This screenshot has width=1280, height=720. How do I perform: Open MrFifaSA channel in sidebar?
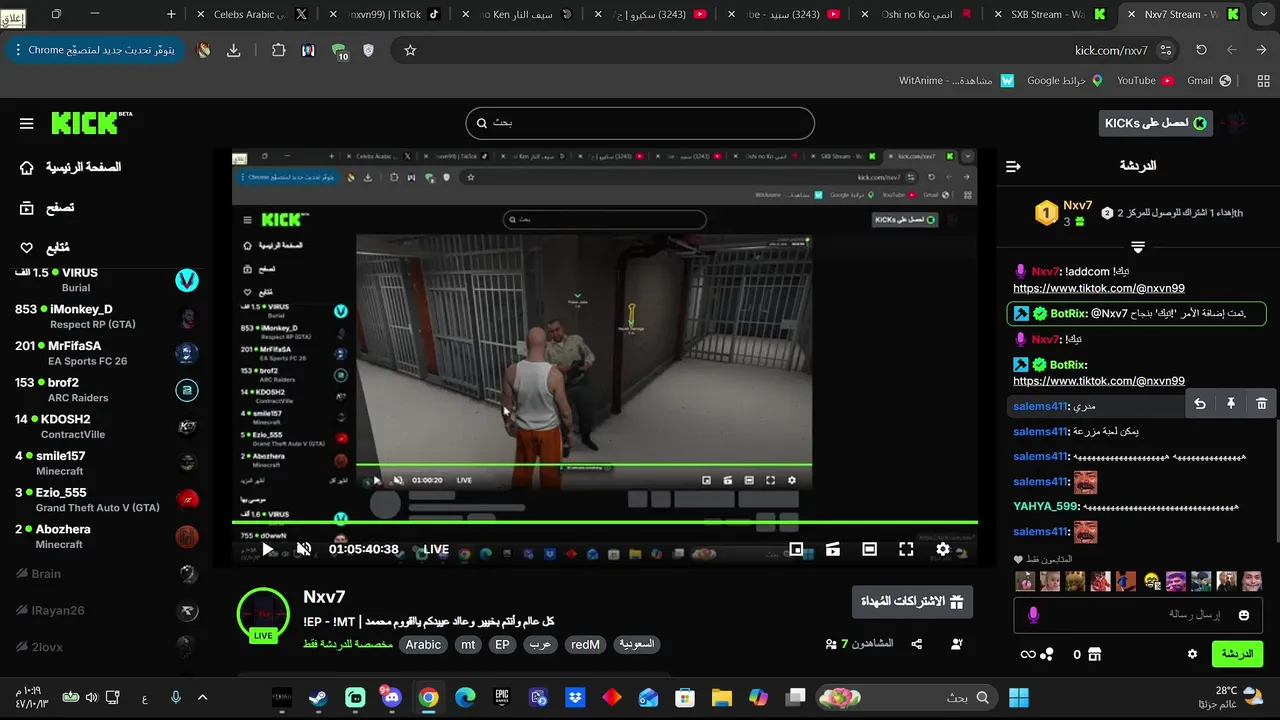click(105, 353)
